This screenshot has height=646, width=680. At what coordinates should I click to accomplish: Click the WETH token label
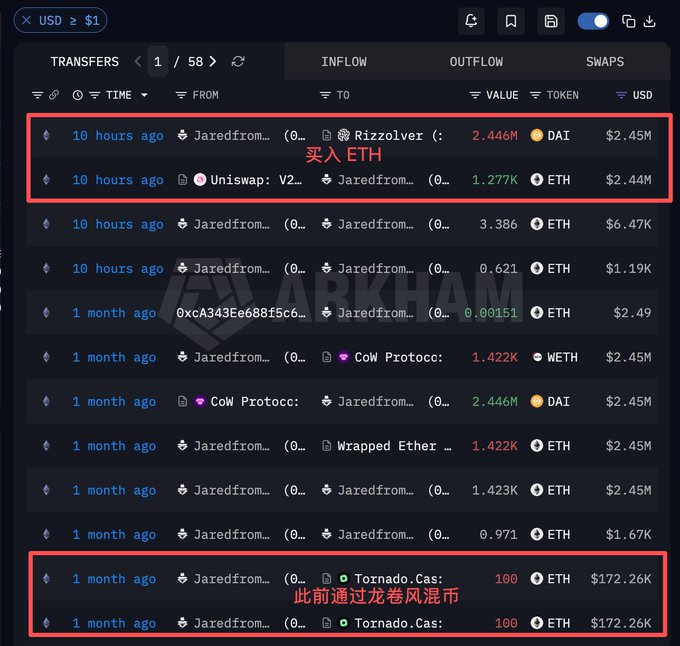pos(562,357)
